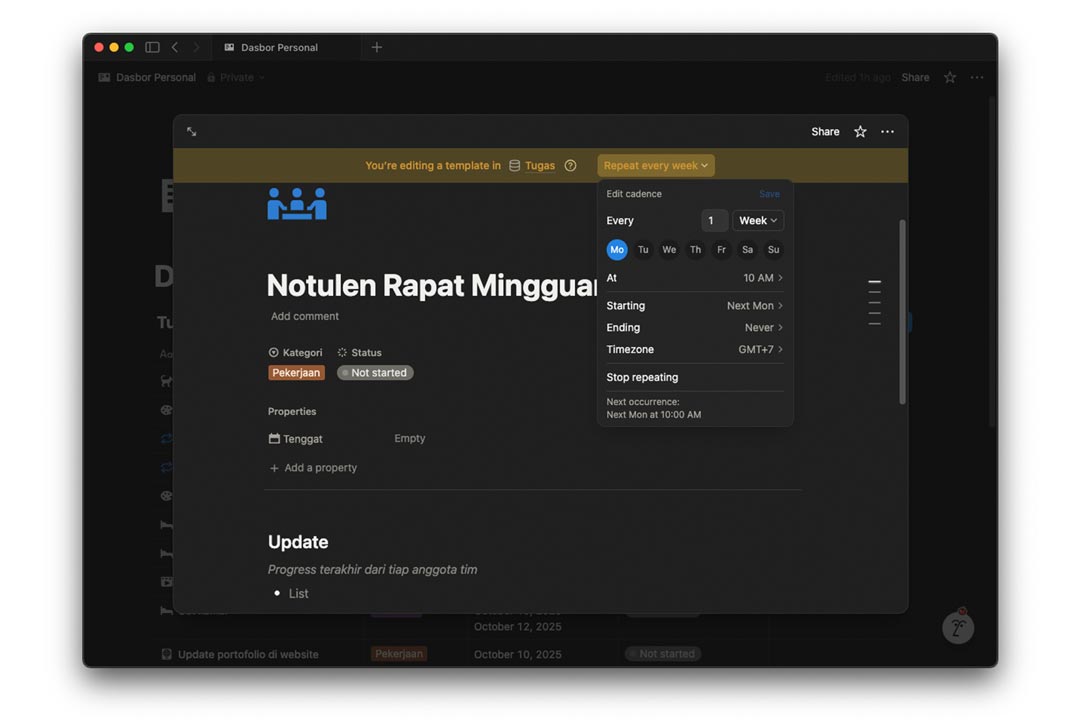Favorite the page using the star icon
Screen dimensions: 1080x720
pos(859,131)
